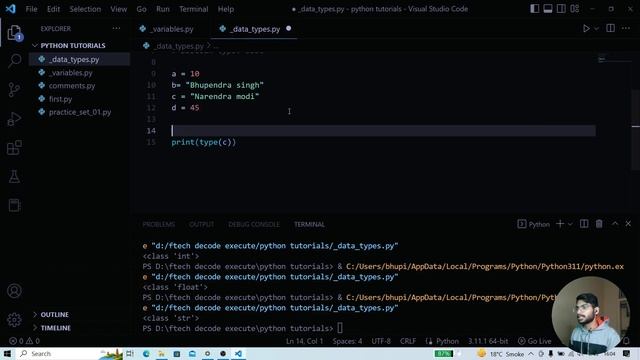Toggle bottom panel layout icon
This screenshot has height=360, width=640.
pos(548,9)
